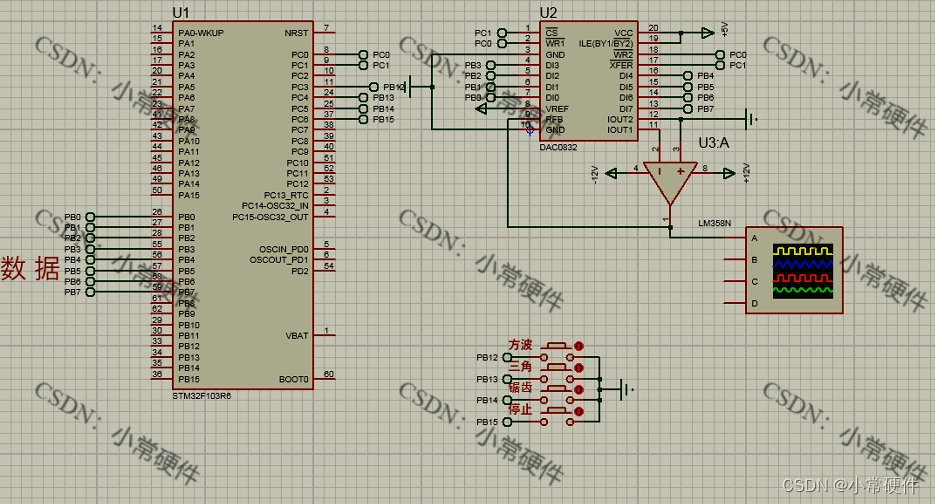Viewport: 935px width, 504px height.
Task: Select the DAC0832 part name text
Action: tap(558, 147)
